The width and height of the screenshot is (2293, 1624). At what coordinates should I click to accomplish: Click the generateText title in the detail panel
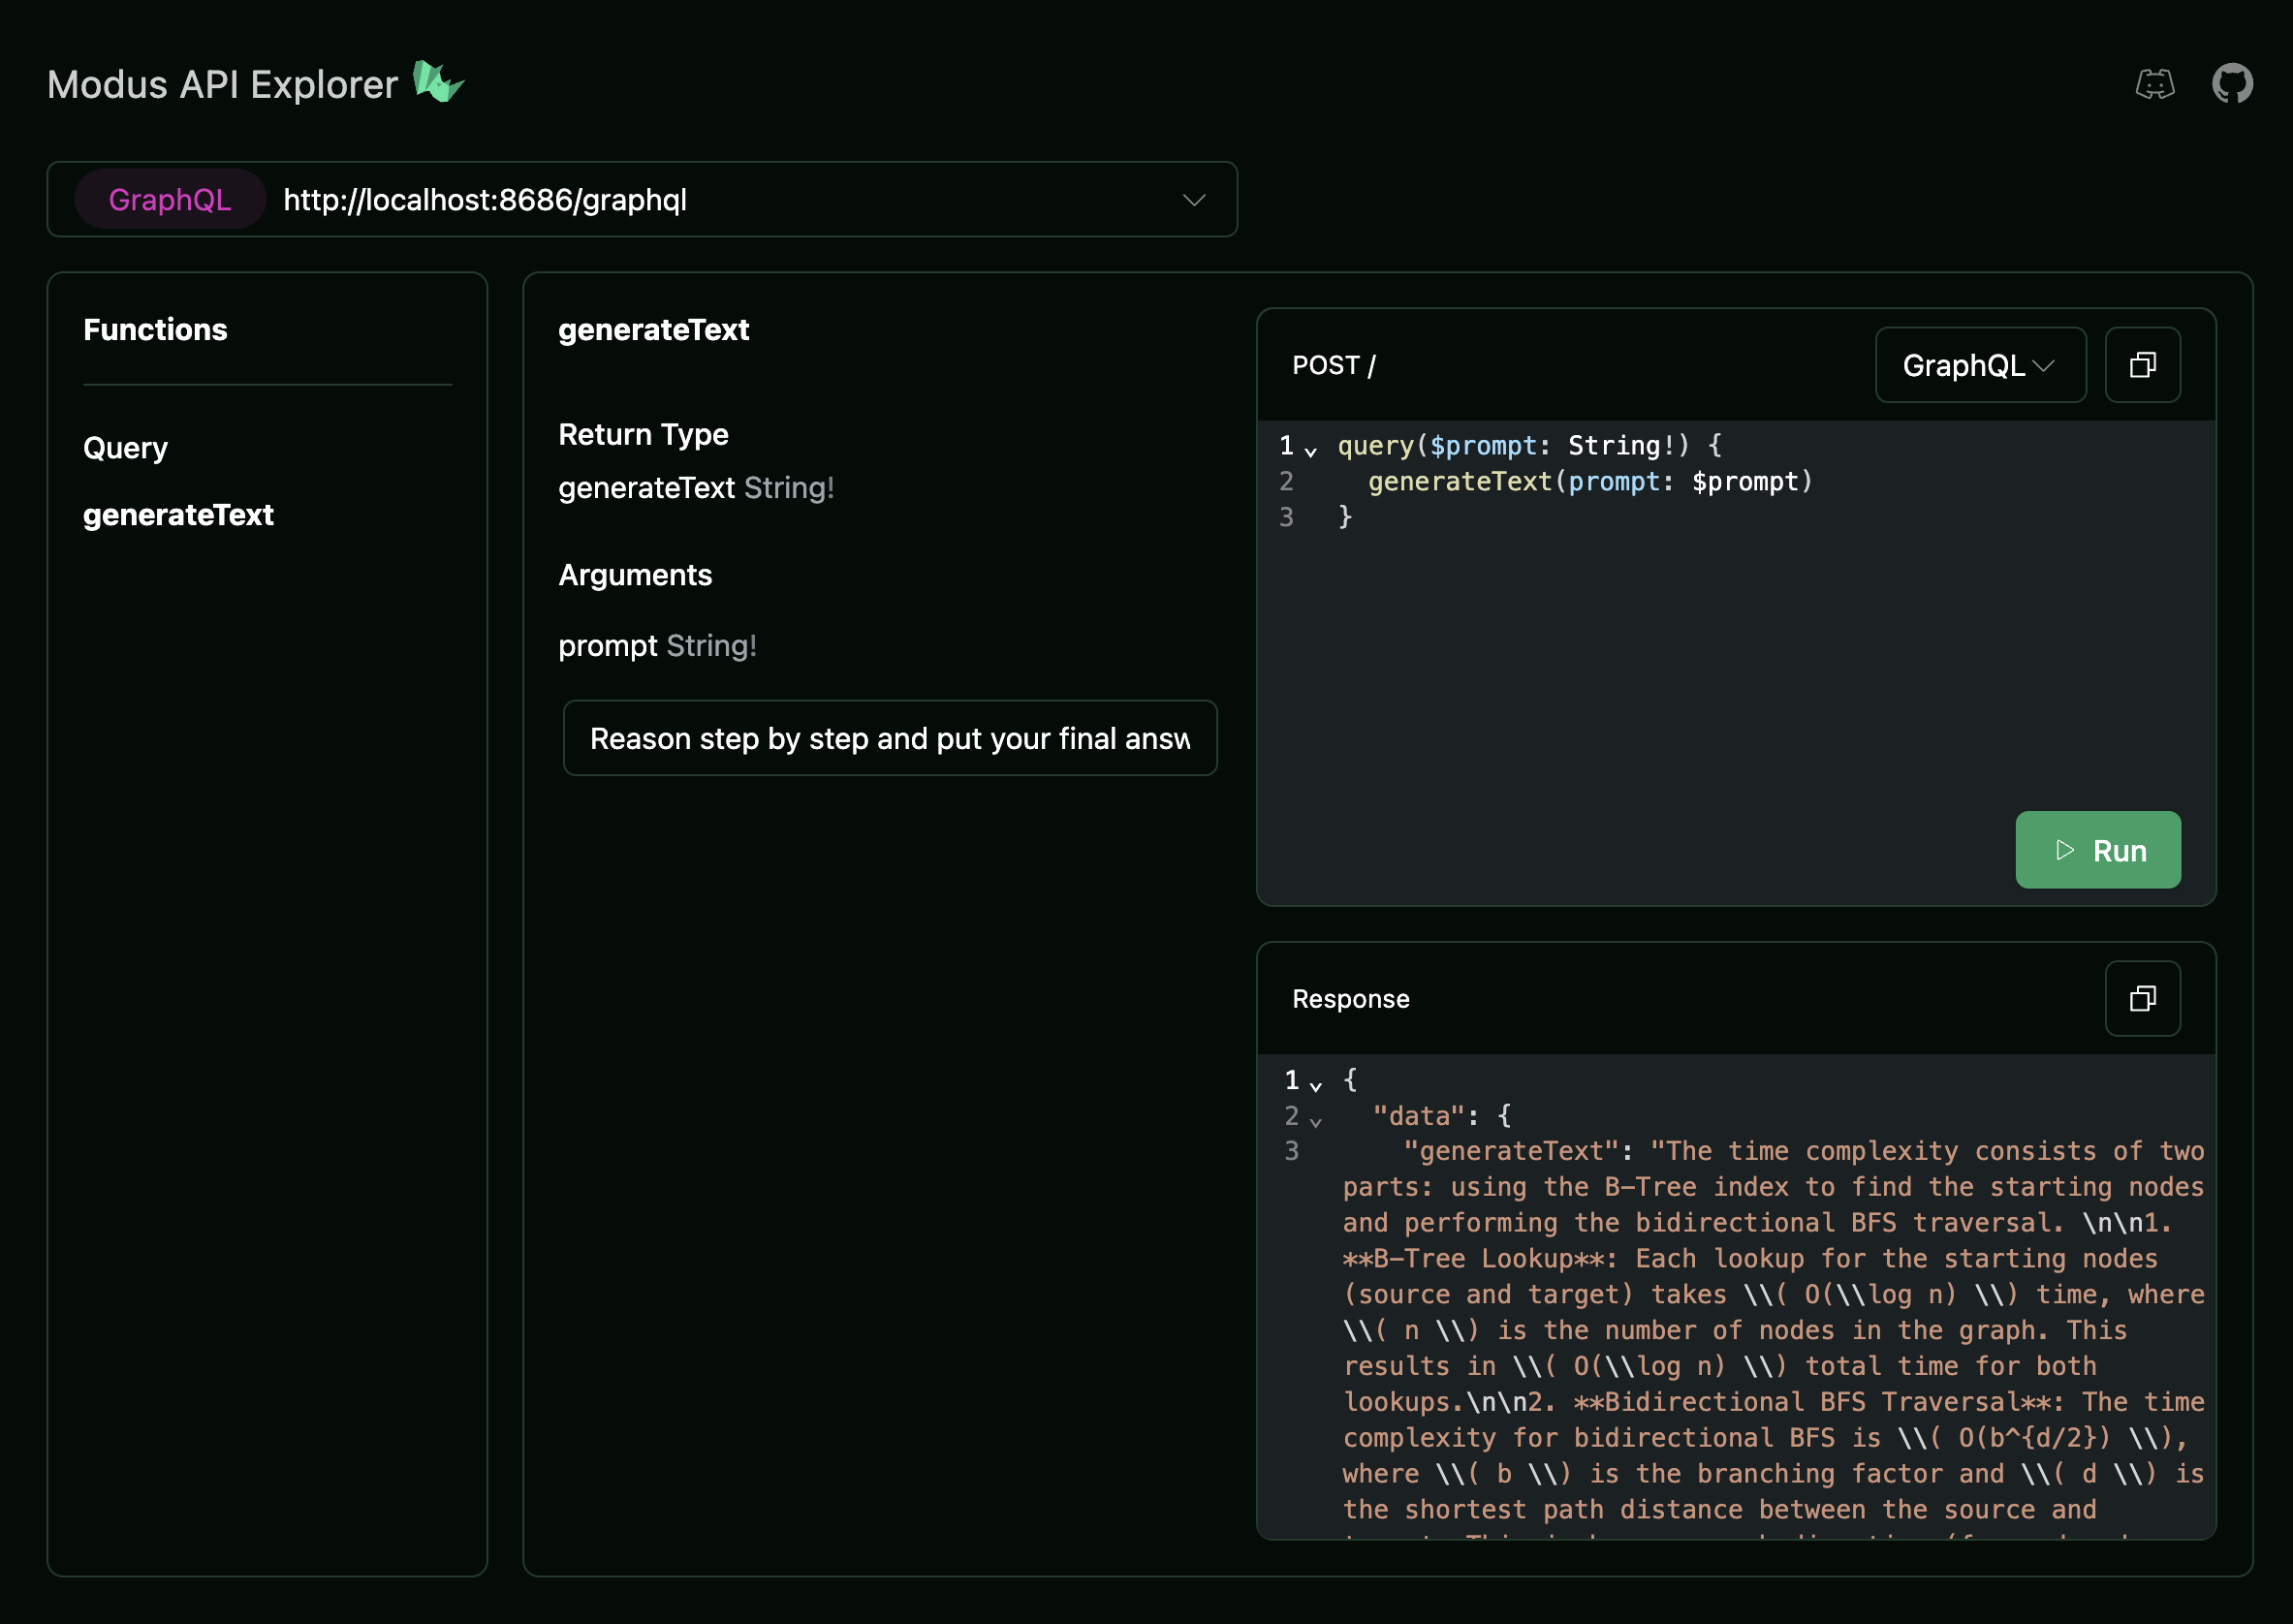[x=653, y=329]
